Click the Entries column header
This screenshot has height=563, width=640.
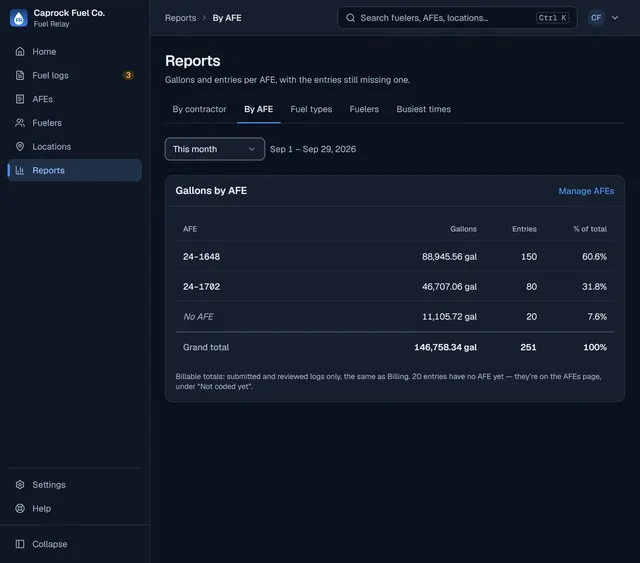point(524,229)
